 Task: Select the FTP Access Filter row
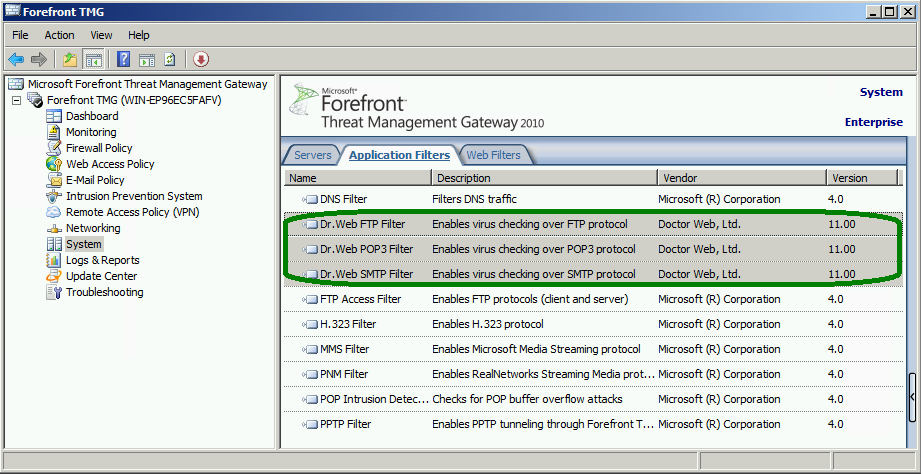click(593, 299)
